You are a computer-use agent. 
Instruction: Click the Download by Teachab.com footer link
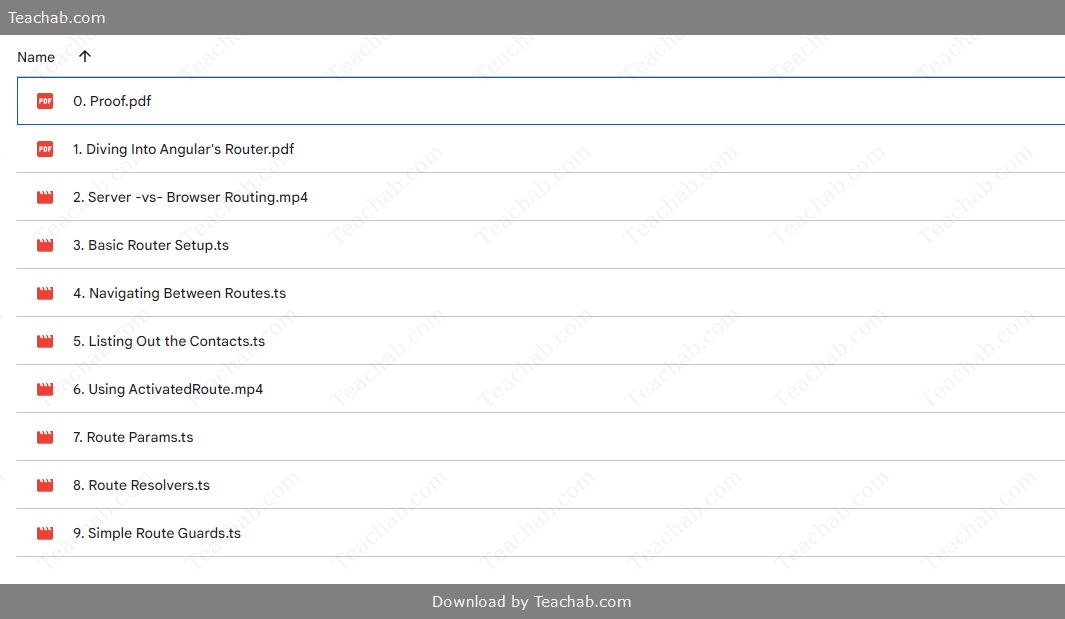point(532,601)
